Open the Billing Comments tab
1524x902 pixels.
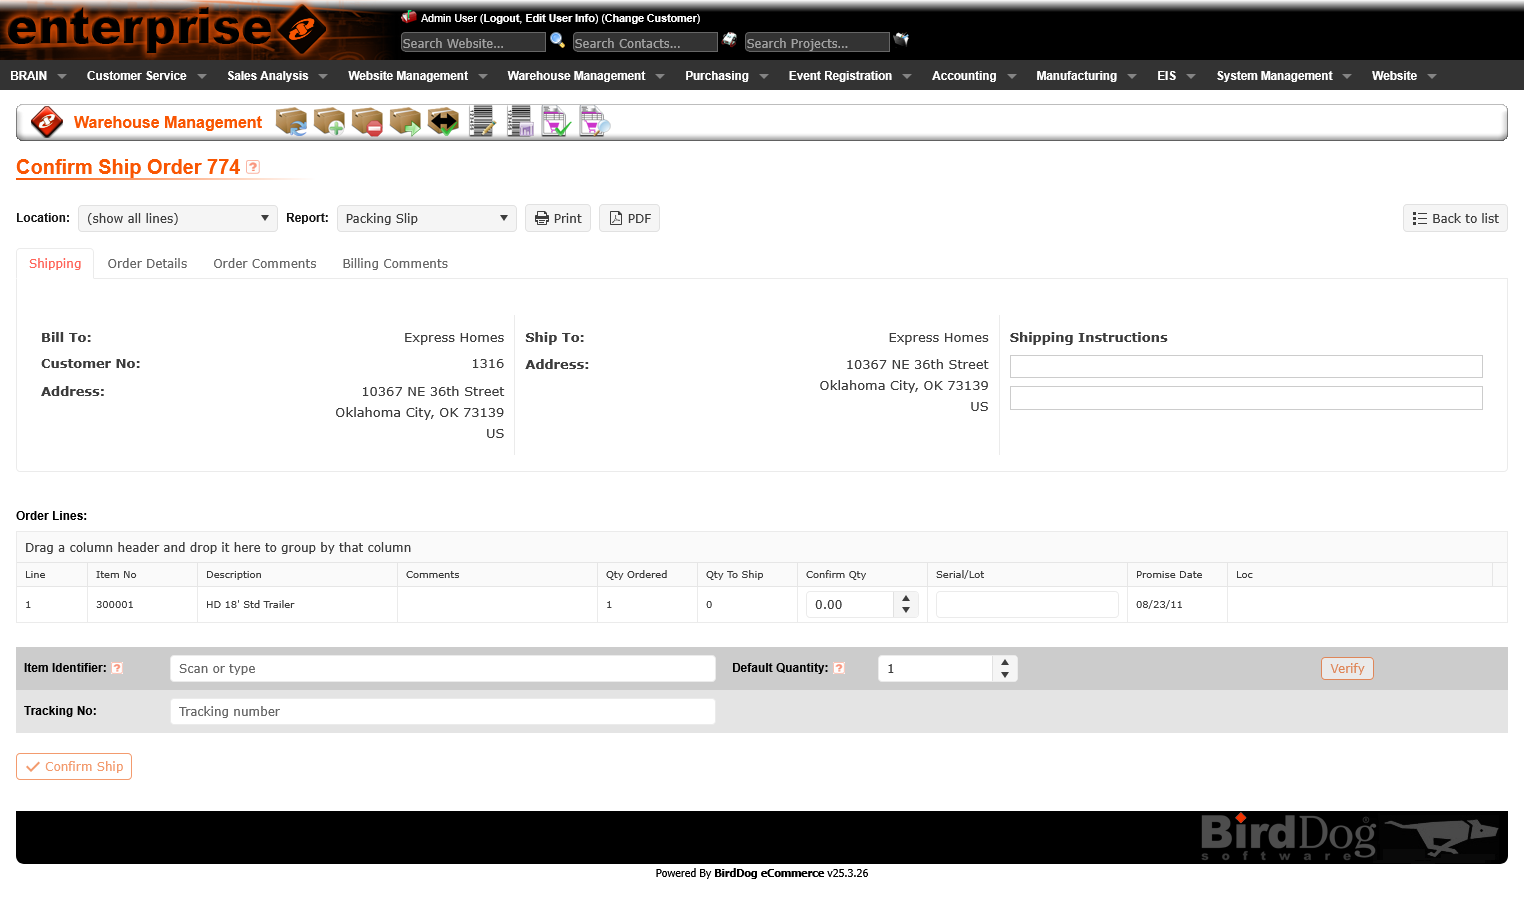click(395, 264)
